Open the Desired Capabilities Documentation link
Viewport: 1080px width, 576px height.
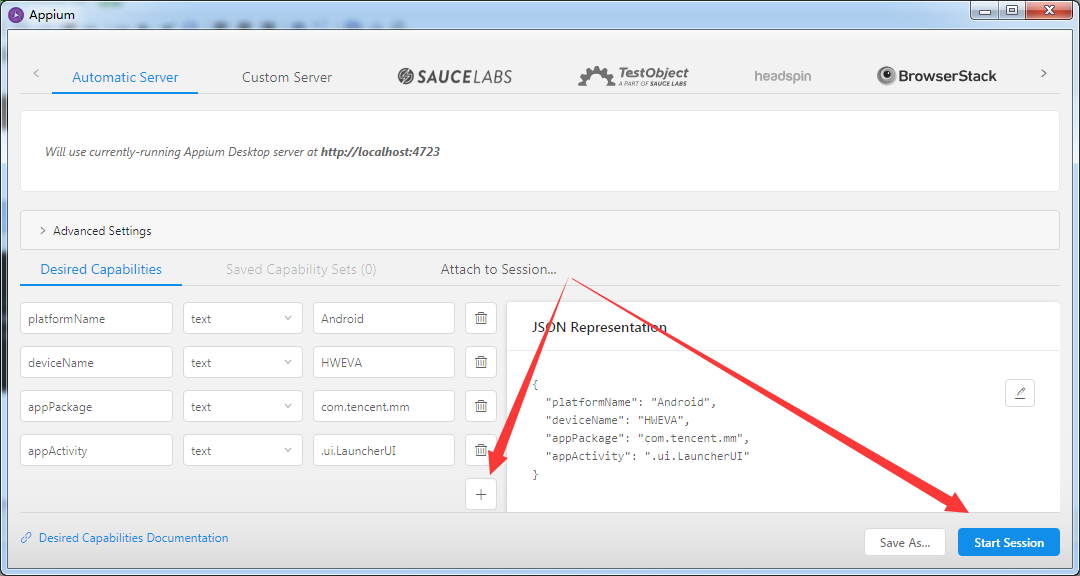(133, 538)
